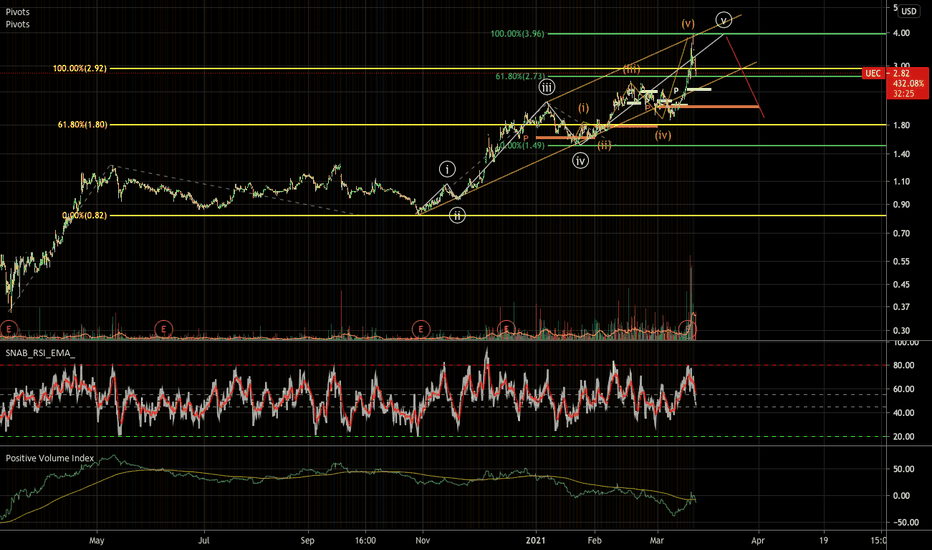This screenshot has width=932, height=550.
Task: Click the 0.70 price axis value
Action: (901, 233)
